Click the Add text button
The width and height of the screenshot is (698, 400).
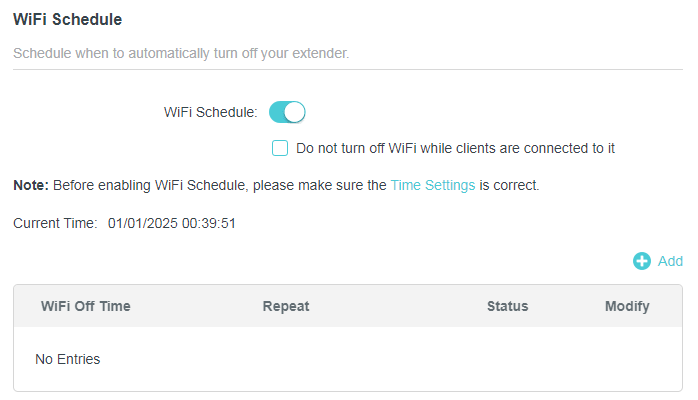click(x=670, y=261)
